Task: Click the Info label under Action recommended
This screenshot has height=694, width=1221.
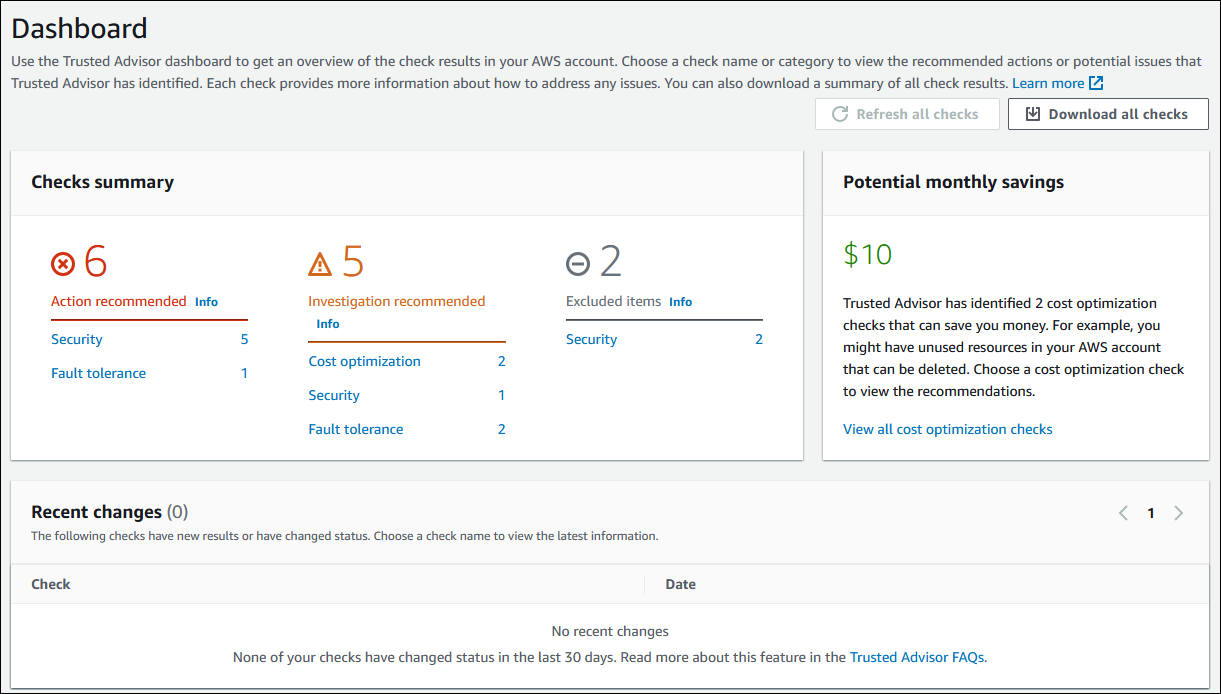Action: click(x=206, y=301)
